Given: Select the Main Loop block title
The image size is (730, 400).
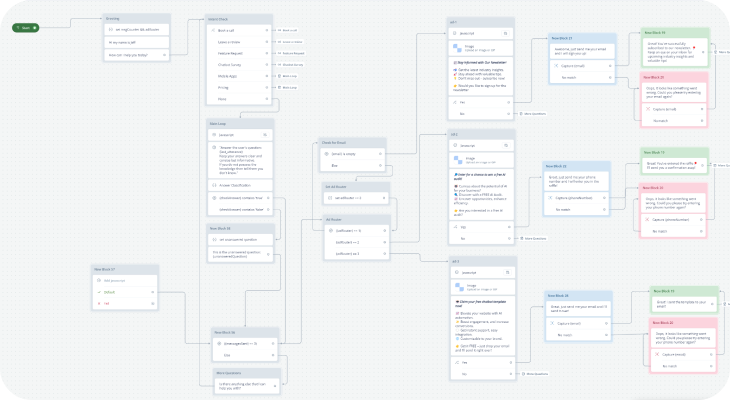Looking at the screenshot, I should pyautogui.click(x=217, y=124).
